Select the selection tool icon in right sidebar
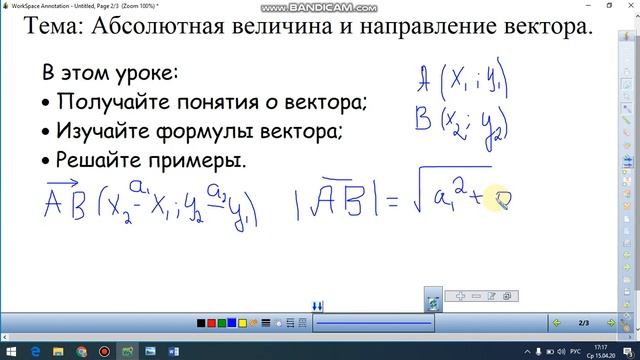 point(627,84)
